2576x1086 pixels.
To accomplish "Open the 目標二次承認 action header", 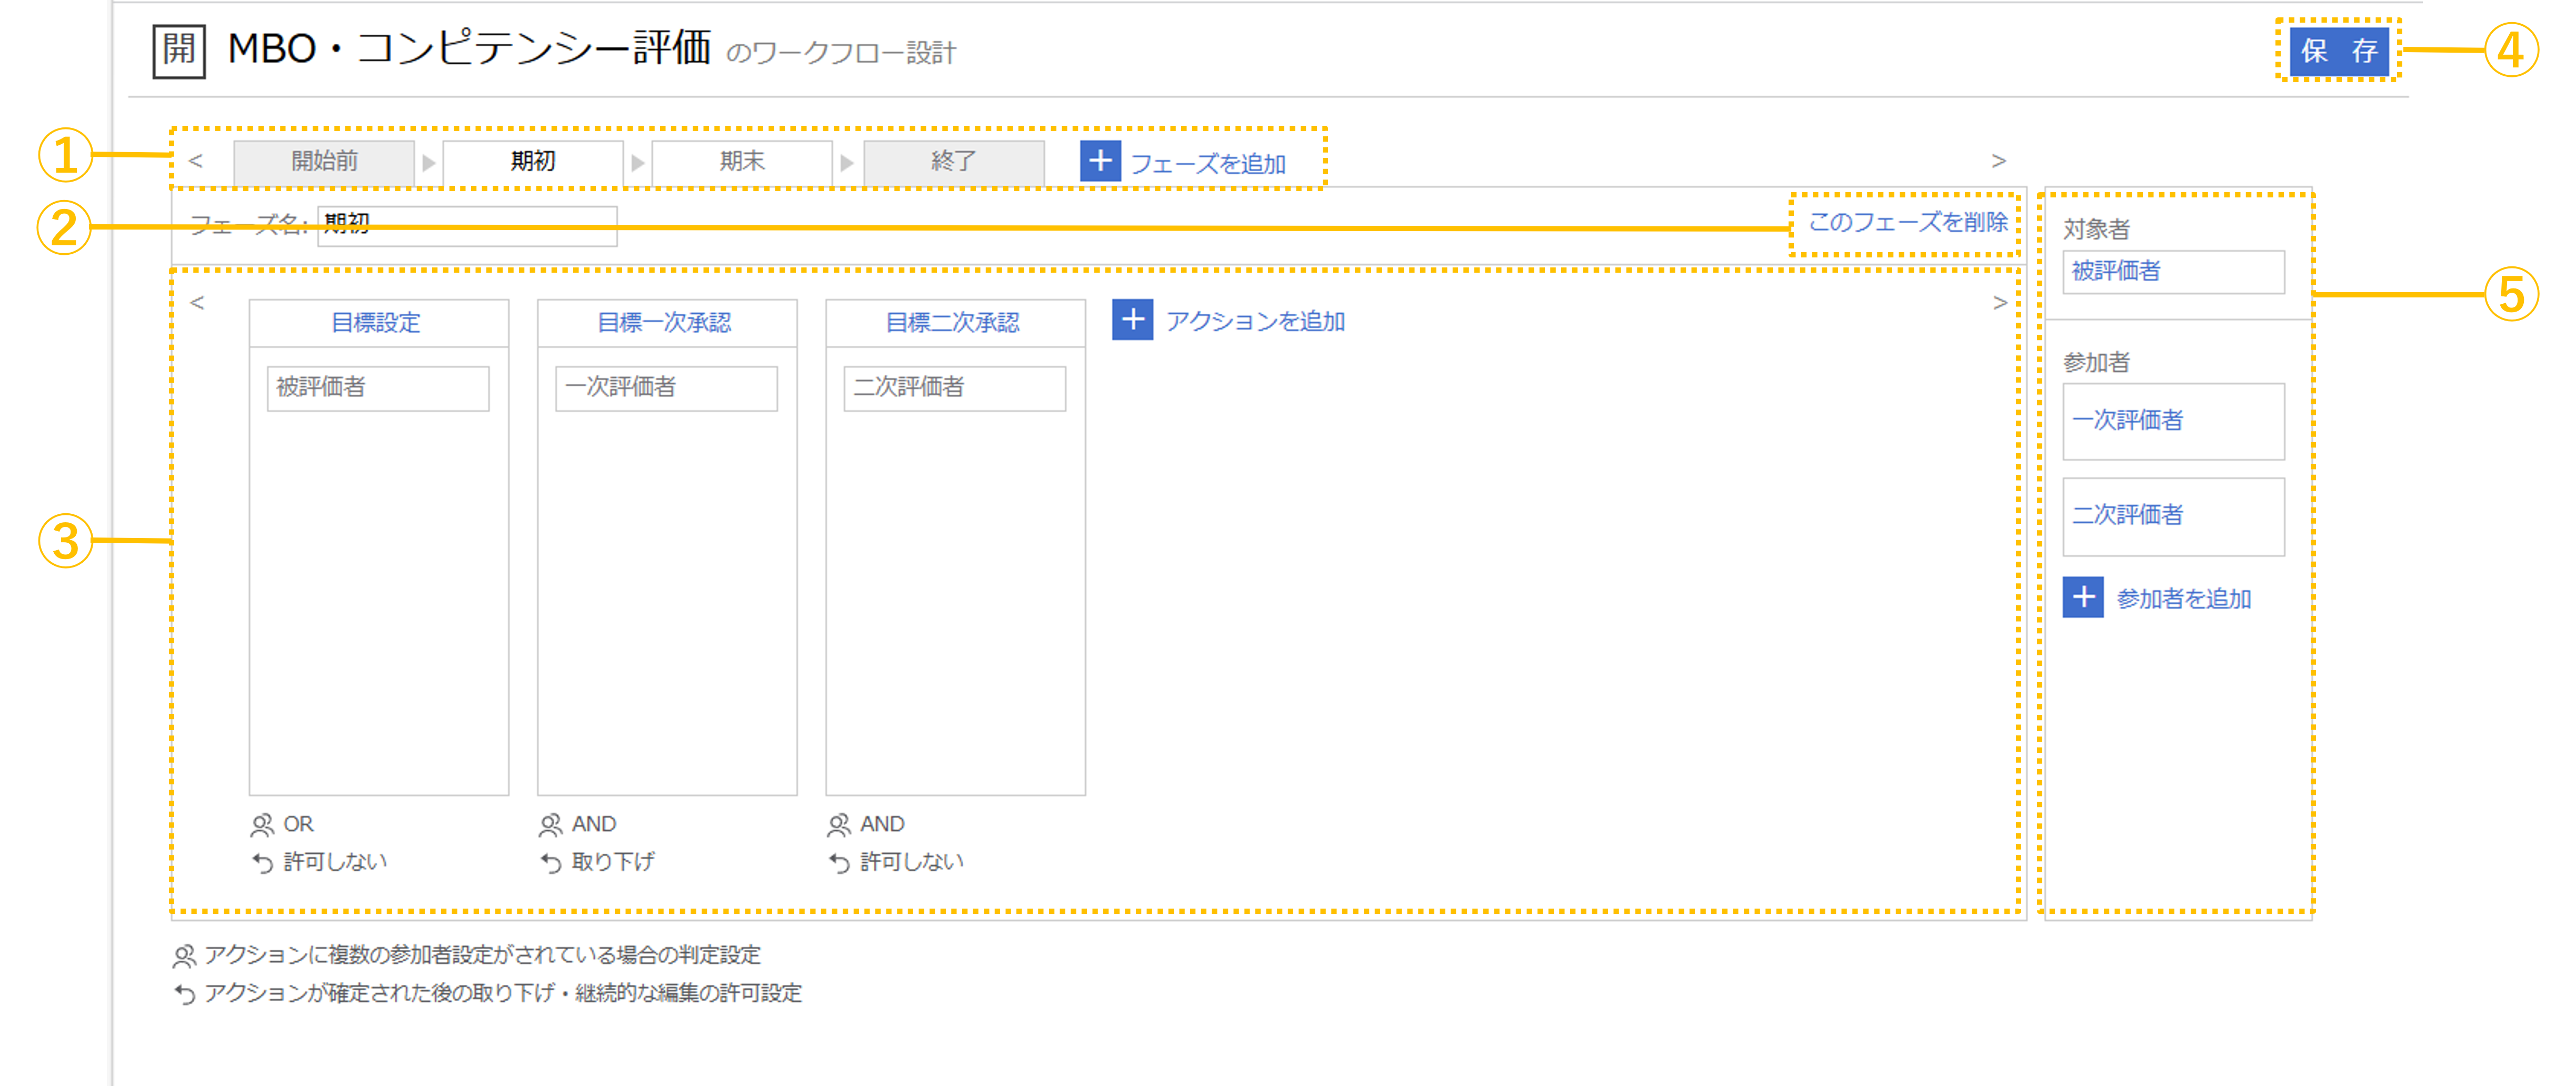I will pyautogui.click(x=955, y=323).
